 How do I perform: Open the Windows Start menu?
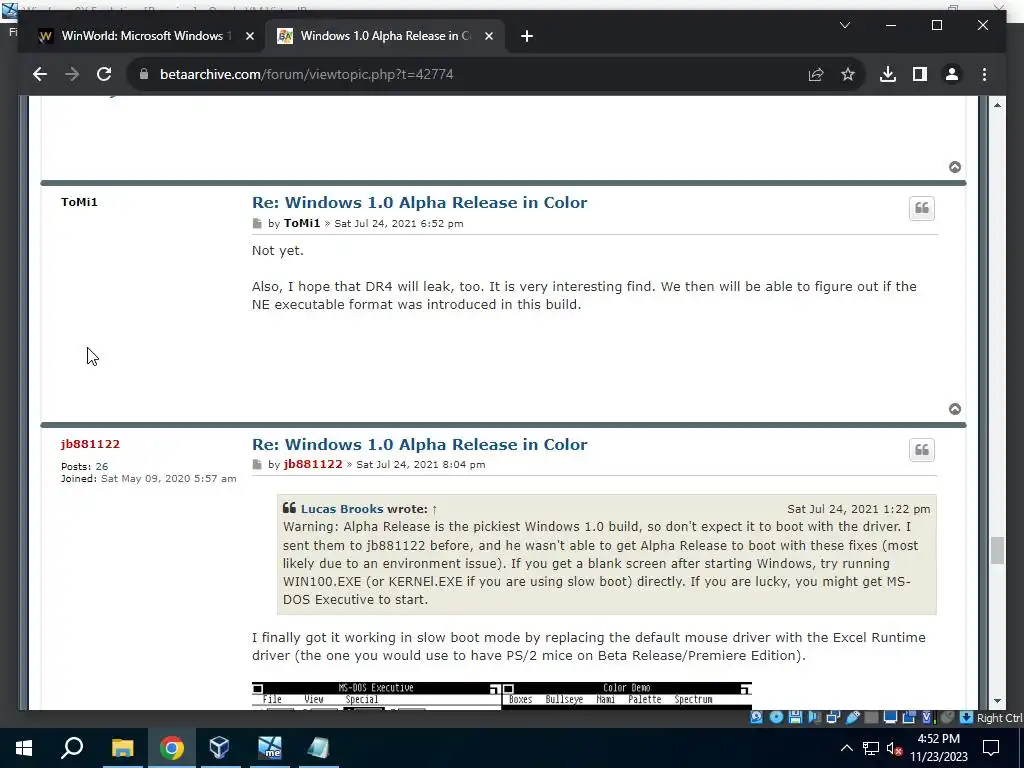(24, 748)
